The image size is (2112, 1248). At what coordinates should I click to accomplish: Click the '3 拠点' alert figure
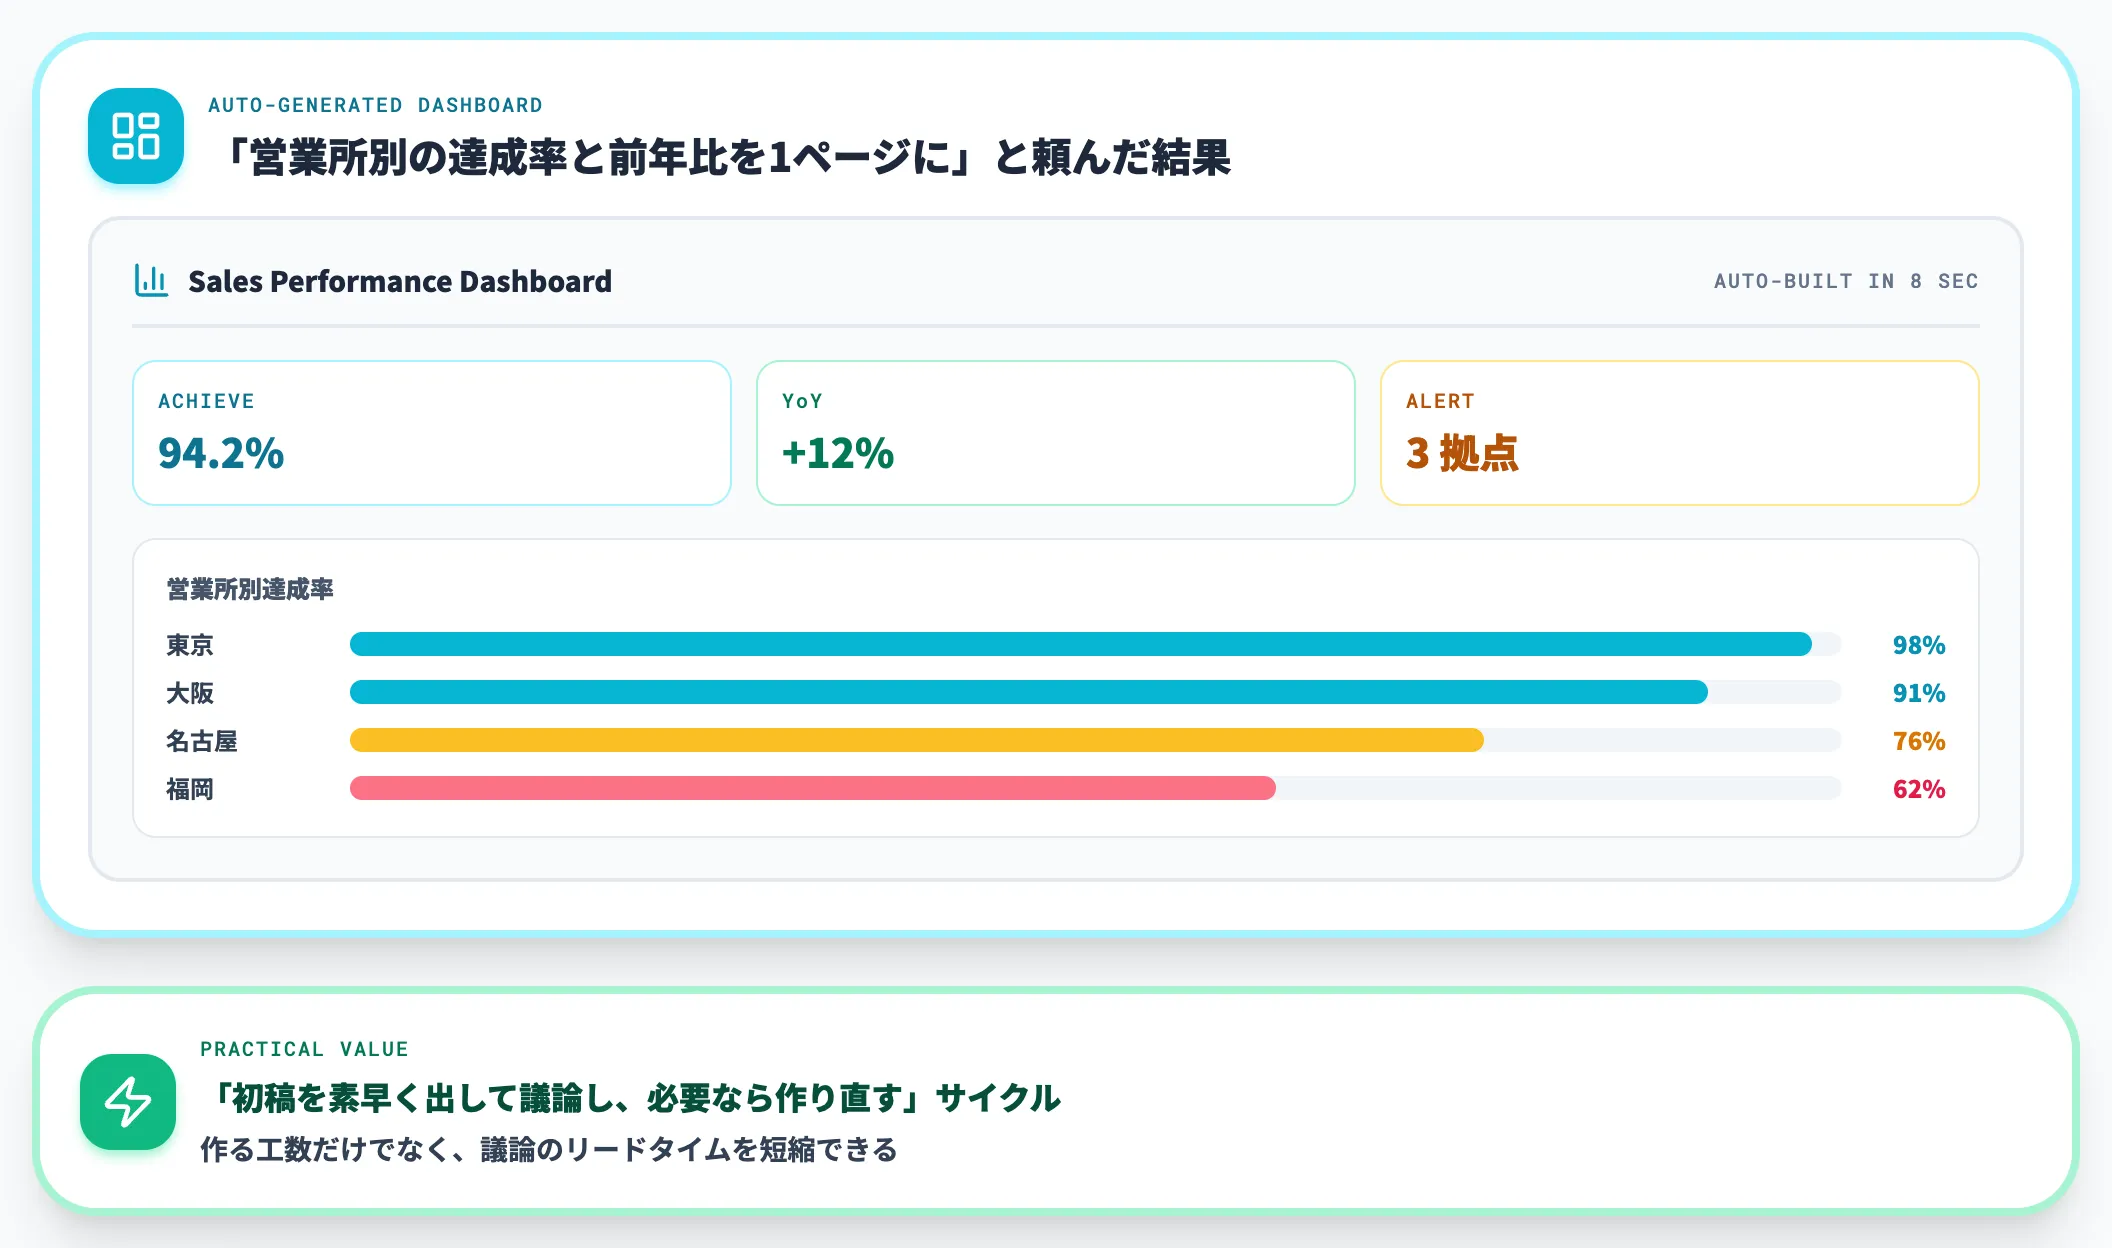pos(1462,453)
